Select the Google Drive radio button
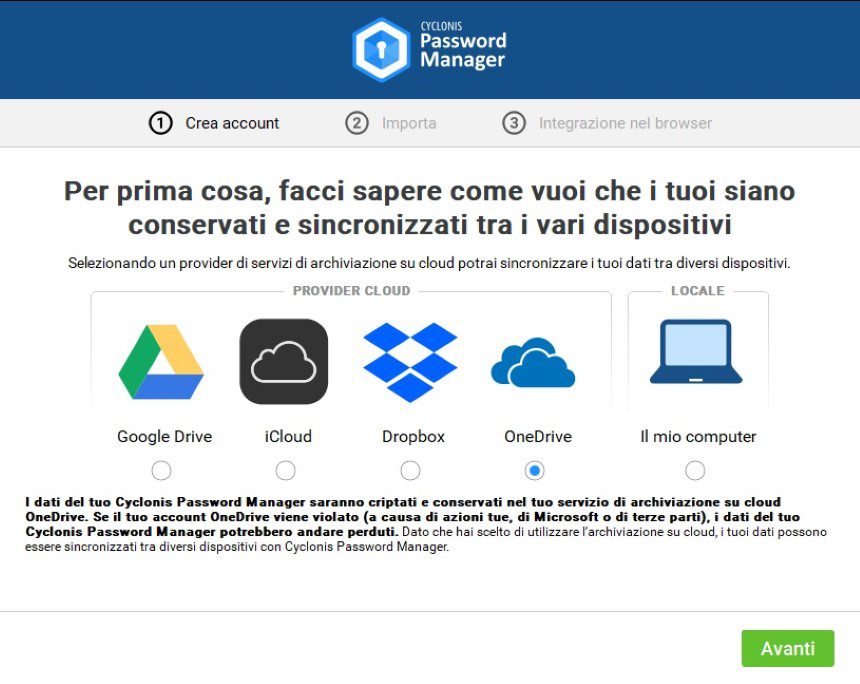This screenshot has height=684, width=860. click(161, 471)
